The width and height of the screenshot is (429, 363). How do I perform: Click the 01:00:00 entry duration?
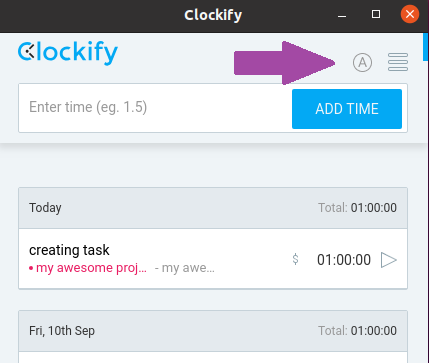point(344,260)
